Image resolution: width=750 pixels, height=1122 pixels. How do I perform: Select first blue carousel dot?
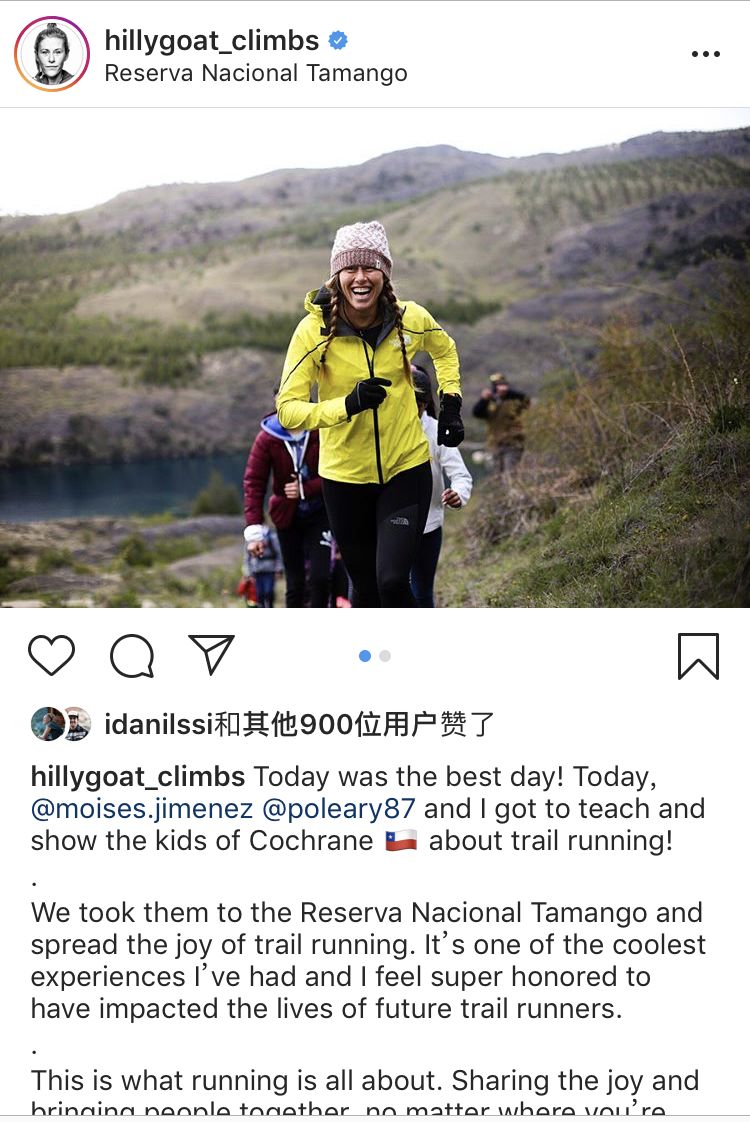(365, 656)
